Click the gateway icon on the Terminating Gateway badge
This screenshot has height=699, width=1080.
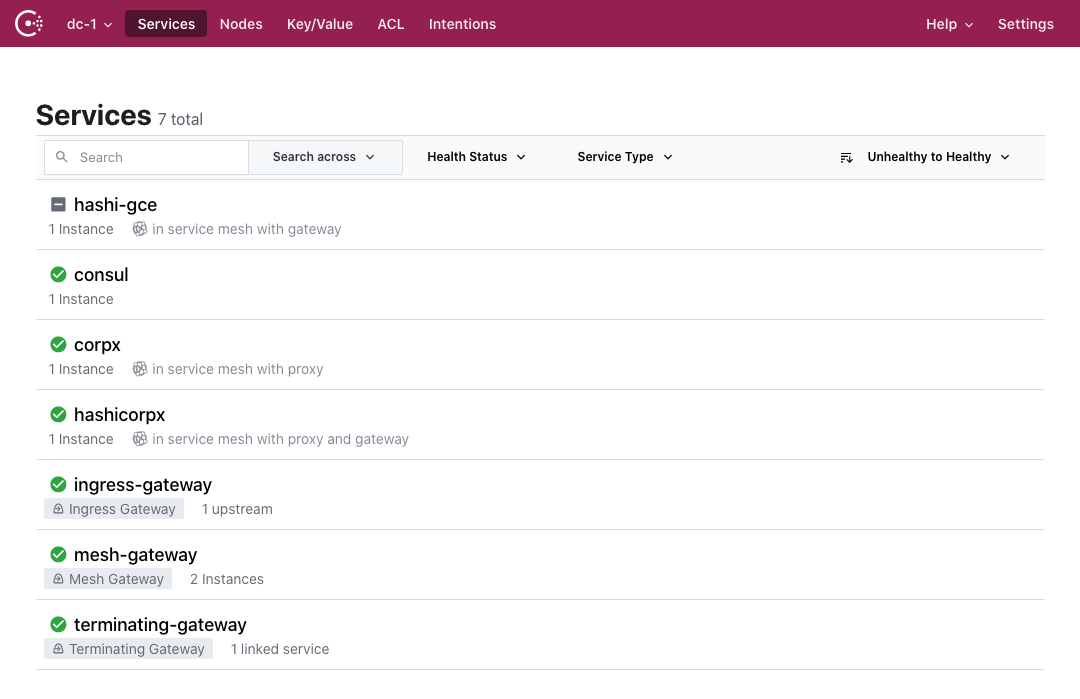tap(57, 649)
